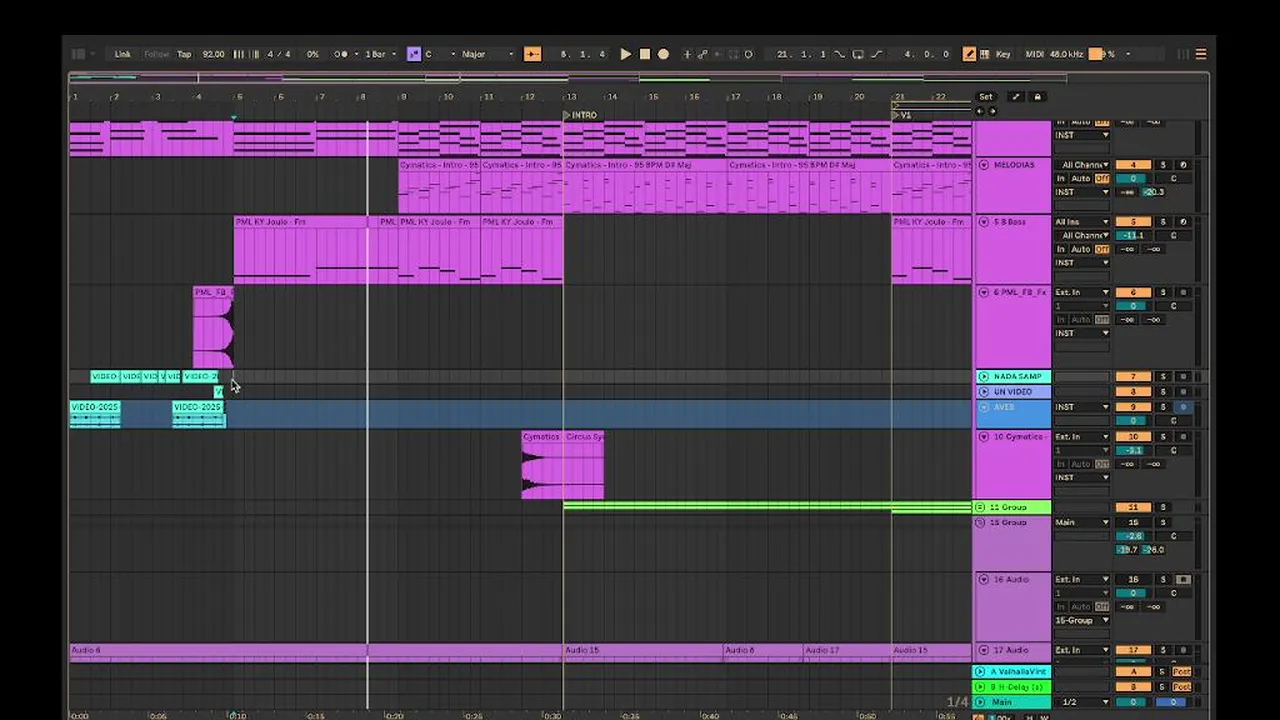Unfold the UN VIDEO track
1280x720 pixels.
coord(983,392)
